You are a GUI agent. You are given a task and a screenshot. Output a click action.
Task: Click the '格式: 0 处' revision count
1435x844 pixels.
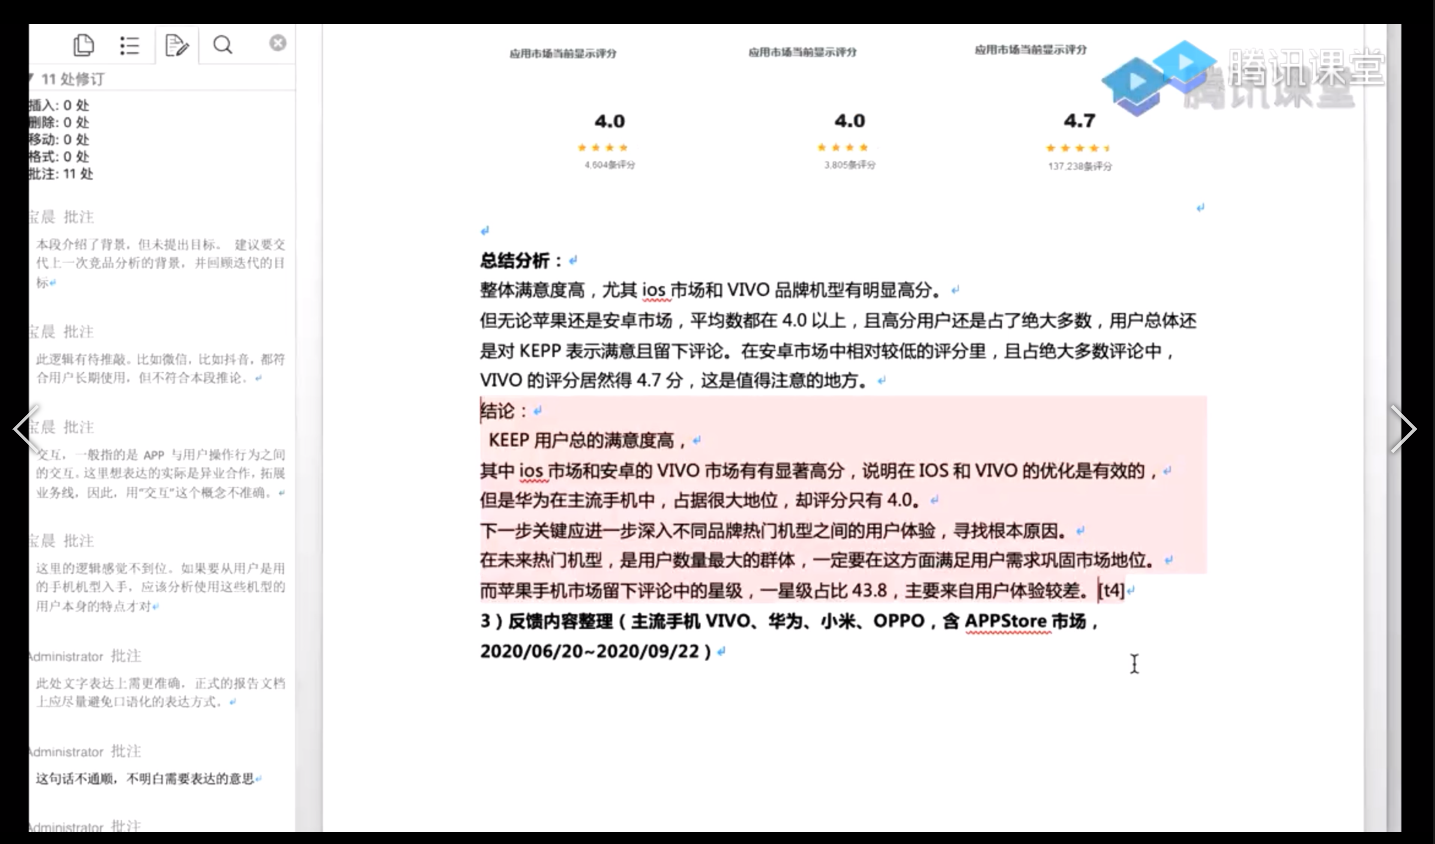[x=59, y=156]
